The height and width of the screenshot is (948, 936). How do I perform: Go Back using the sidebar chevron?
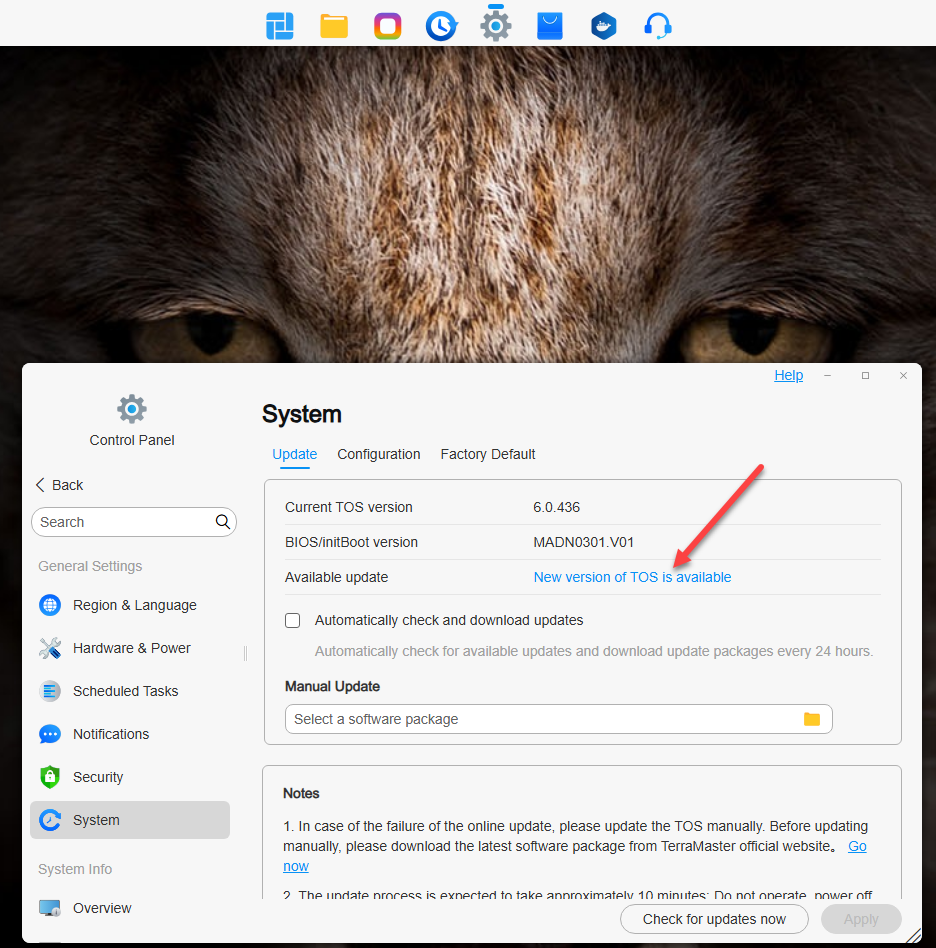click(41, 485)
